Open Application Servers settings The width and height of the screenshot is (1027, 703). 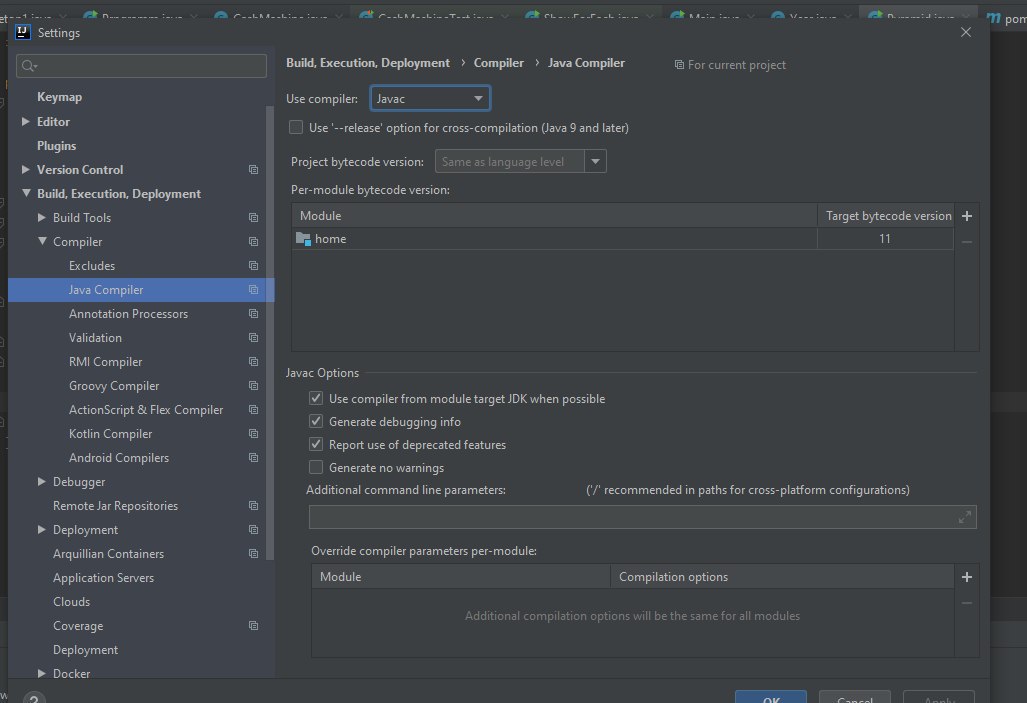(103, 578)
